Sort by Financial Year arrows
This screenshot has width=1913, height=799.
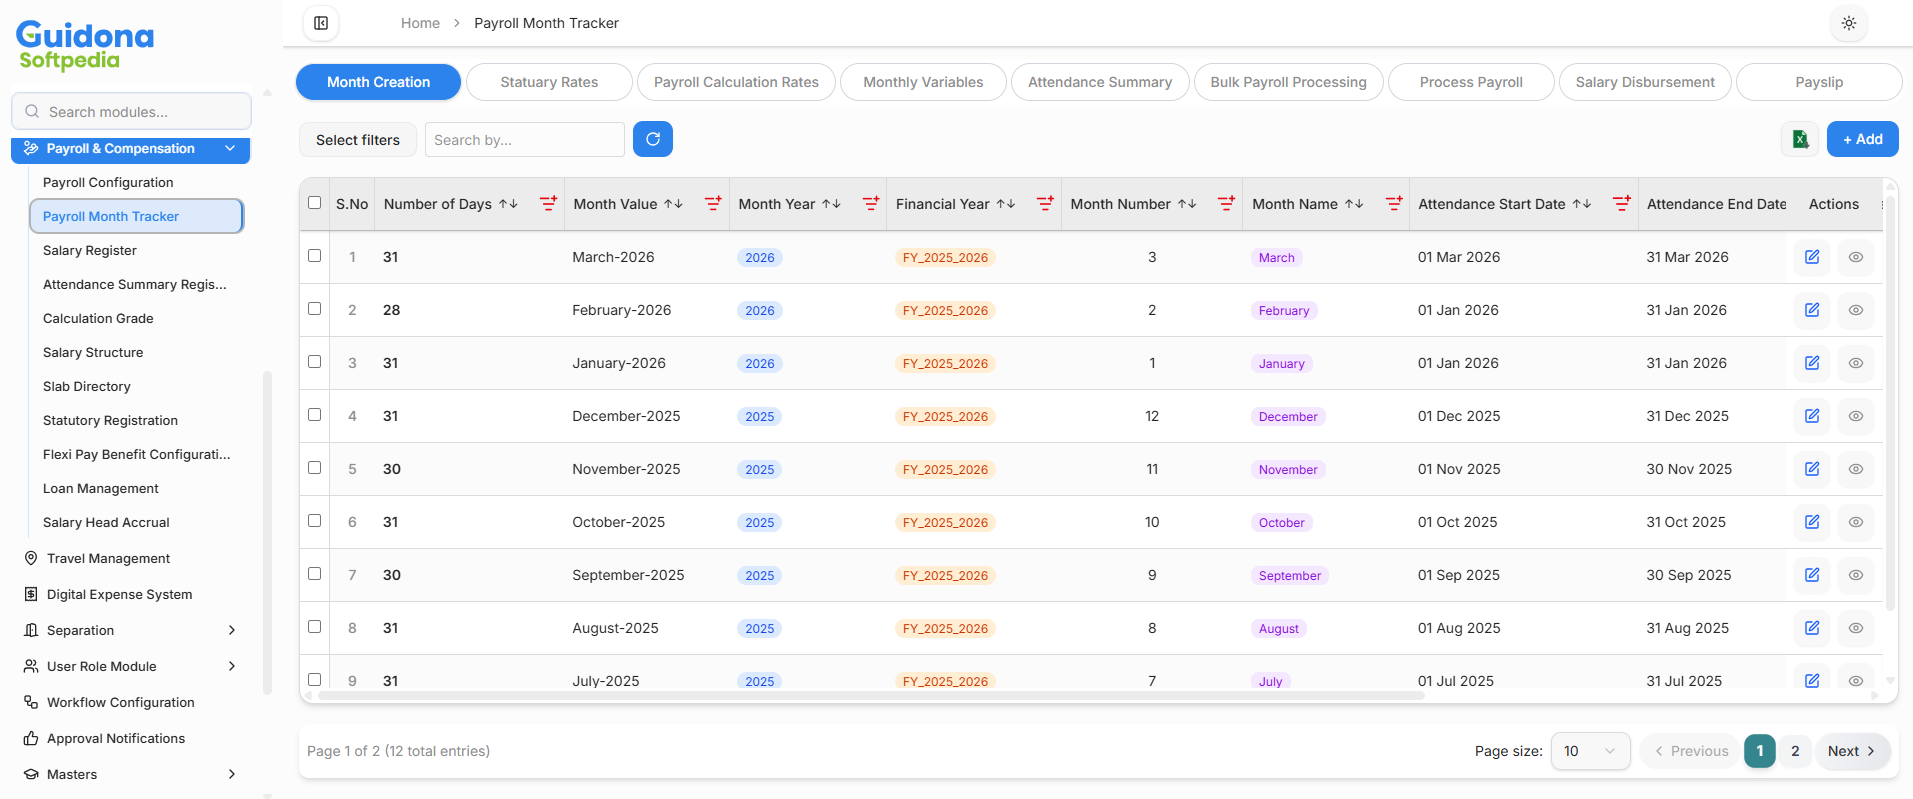pos(1006,204)
